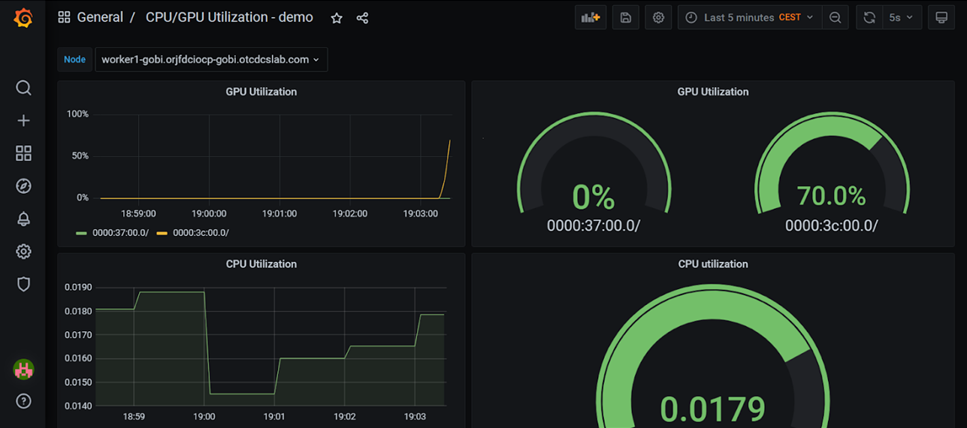Open the search dashboards icon
The width and height of the screenshot is (967, 428).
(23, 88)
